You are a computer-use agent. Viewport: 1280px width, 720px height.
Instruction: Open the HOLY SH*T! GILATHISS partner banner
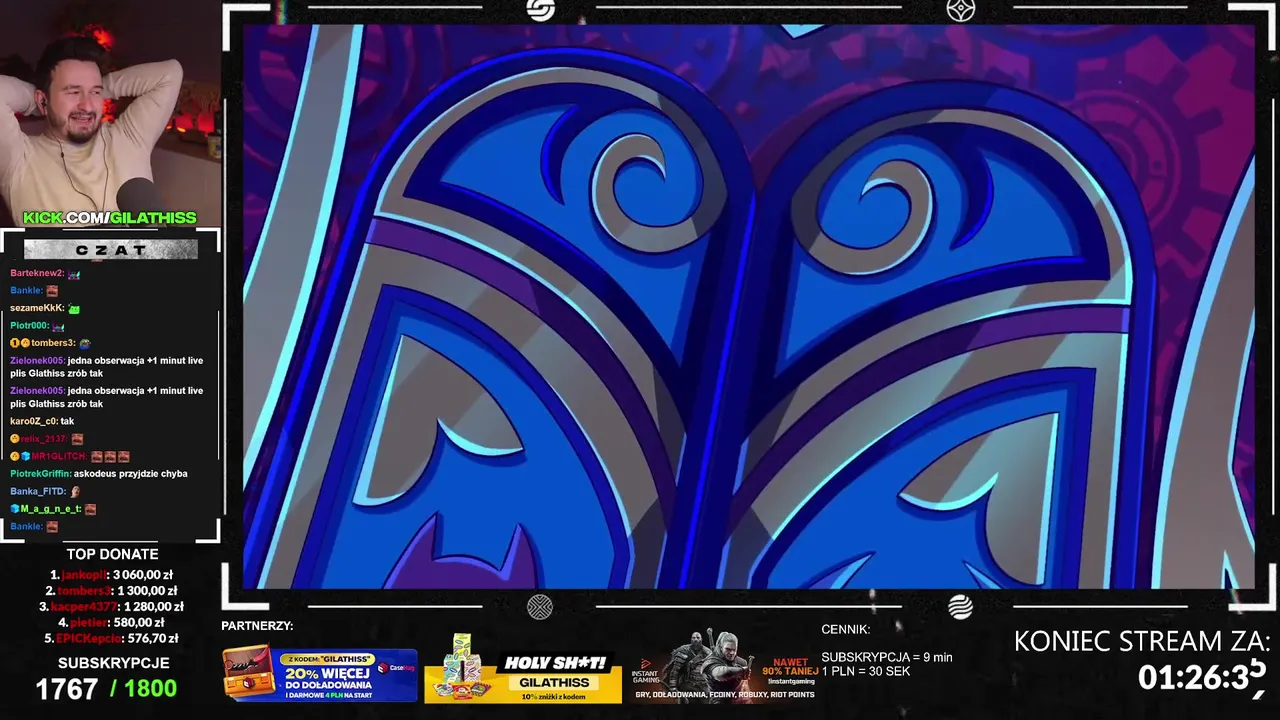click(x=523, y=669)
